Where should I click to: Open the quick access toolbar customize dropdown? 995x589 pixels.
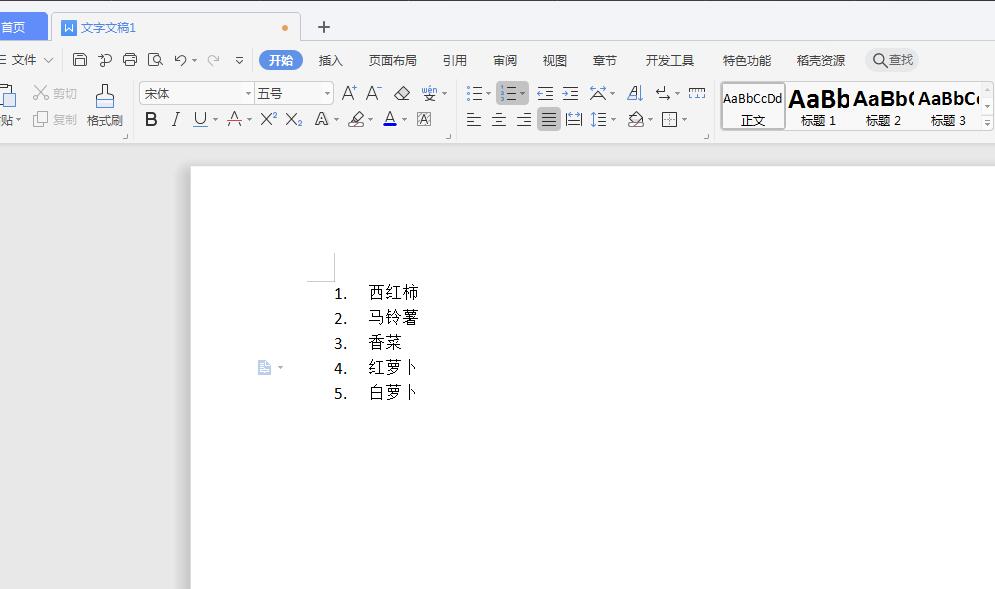[x=239, y=60]
